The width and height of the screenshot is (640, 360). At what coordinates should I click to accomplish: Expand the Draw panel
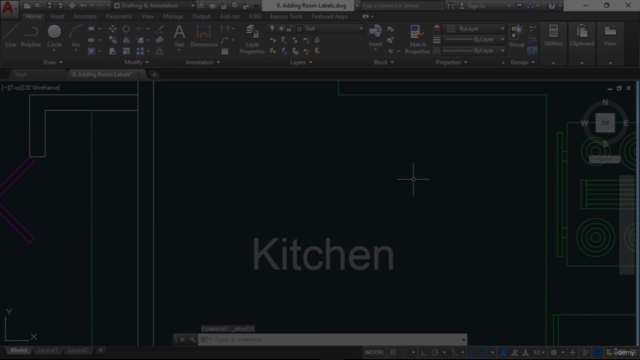[x=53, y=62]
